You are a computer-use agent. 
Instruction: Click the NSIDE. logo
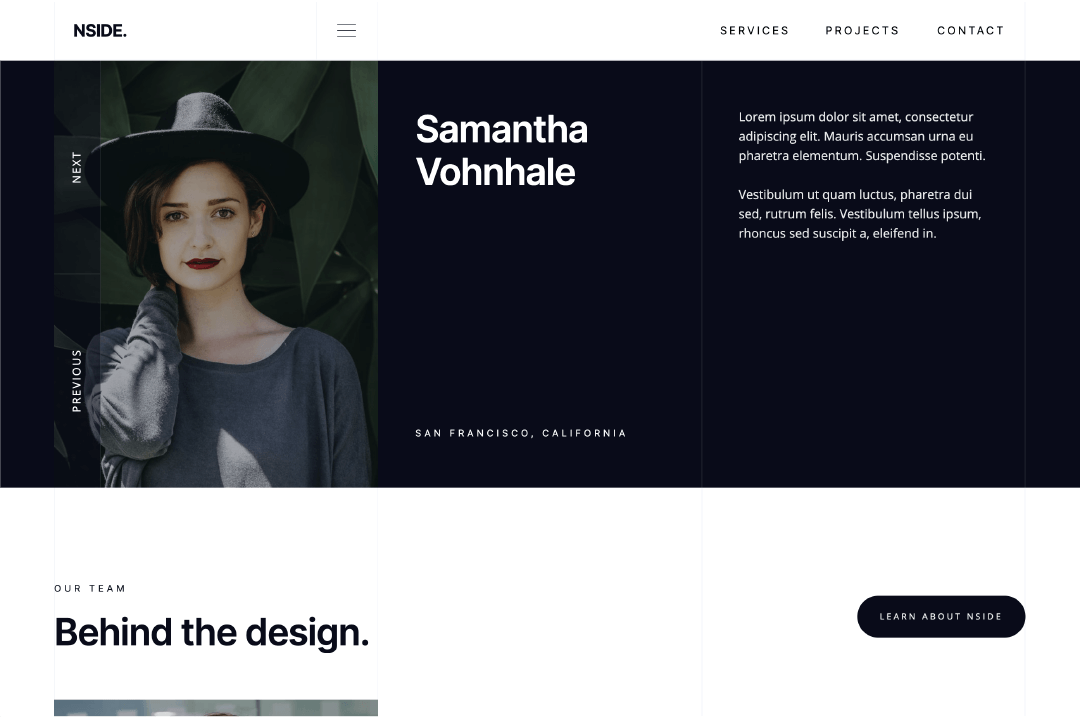(x=100, y=30)
